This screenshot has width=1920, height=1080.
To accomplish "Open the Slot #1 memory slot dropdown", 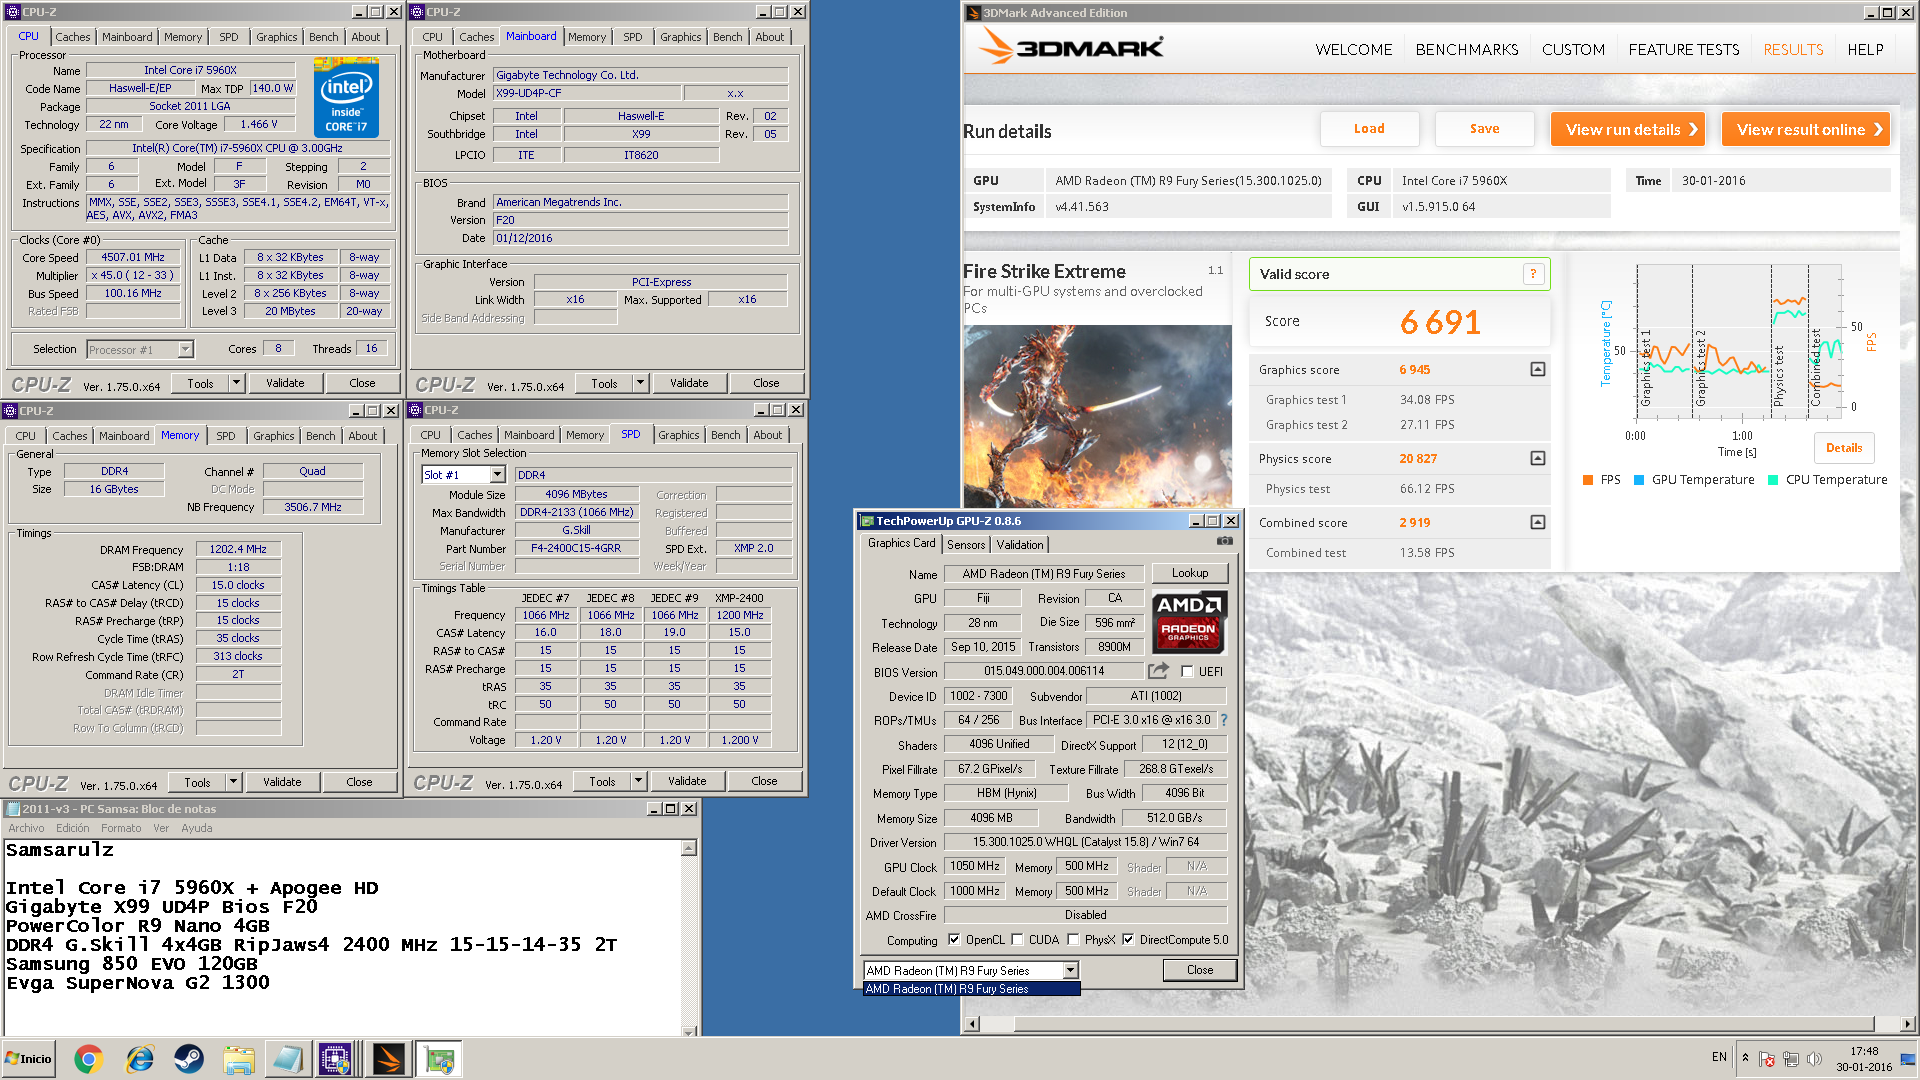I will [x=497, y=475].
